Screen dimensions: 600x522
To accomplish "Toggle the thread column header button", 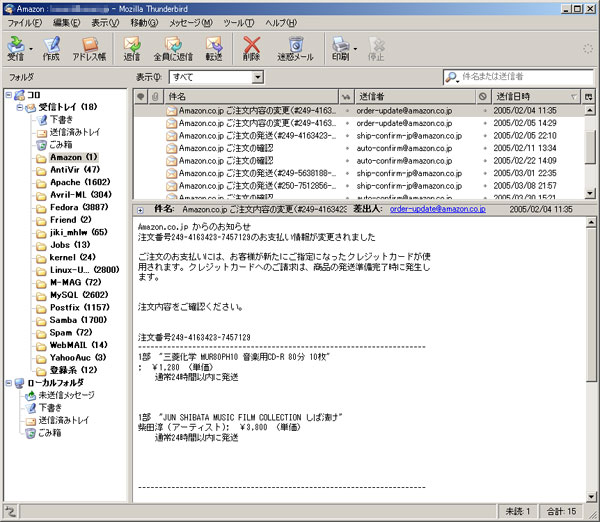I will tap(141, 96).
